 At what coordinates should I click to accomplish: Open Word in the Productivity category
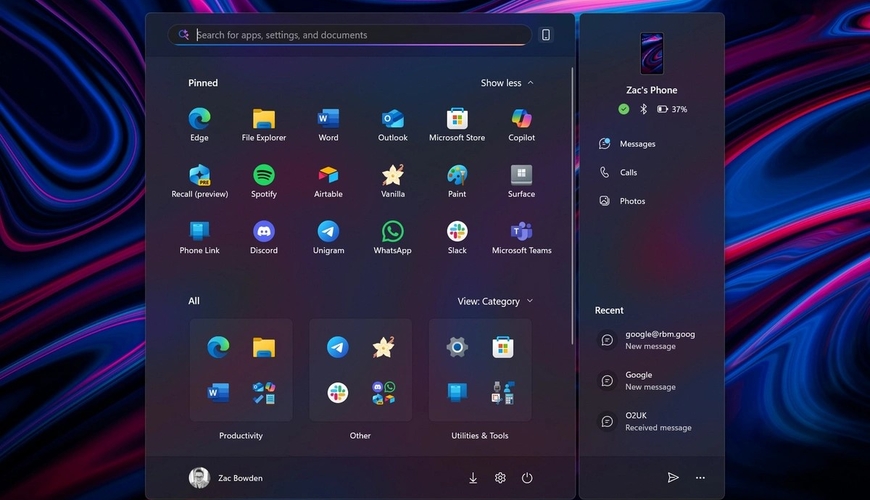pyautogui.click(x=218, y=392)
